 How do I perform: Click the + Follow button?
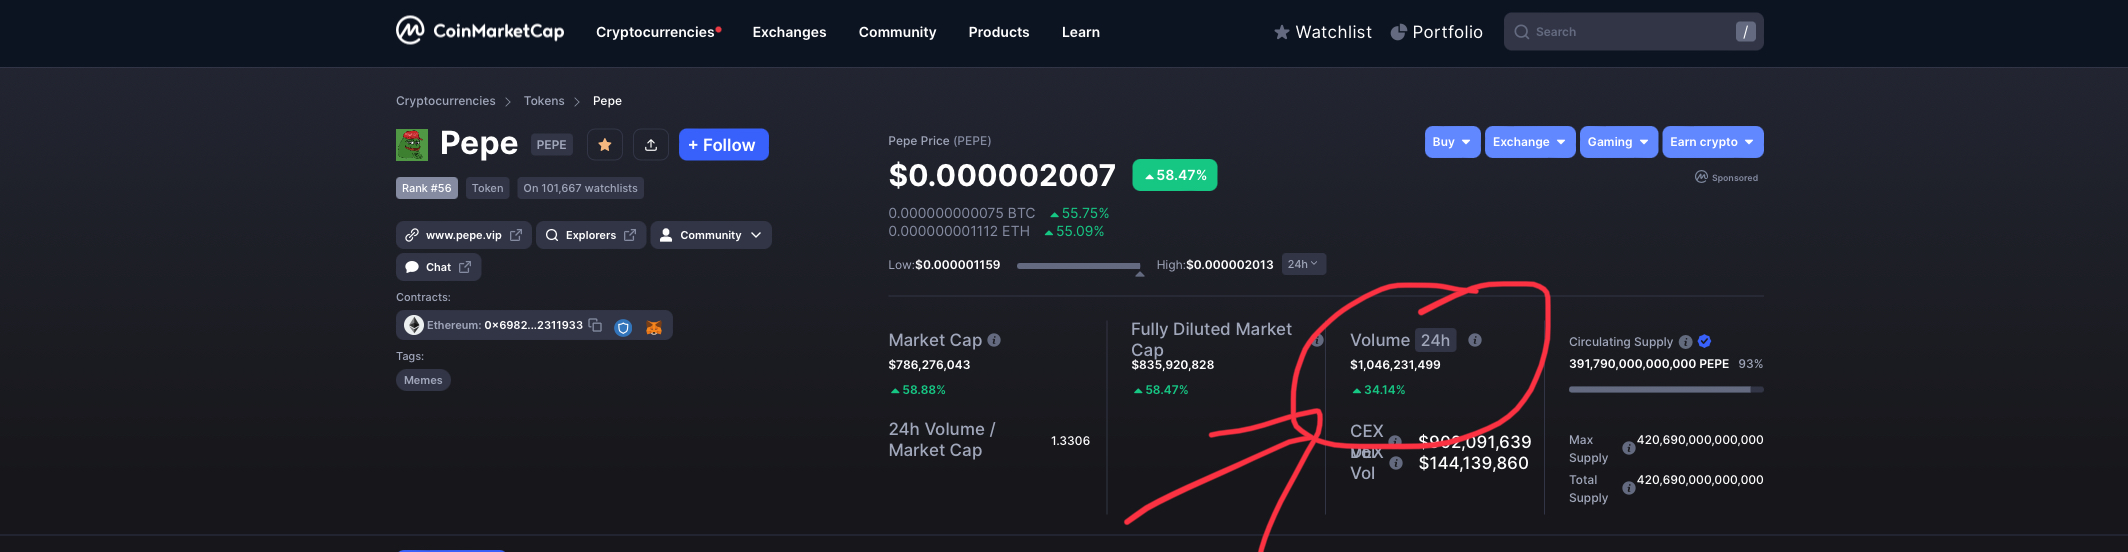click(x=723, y=145)
